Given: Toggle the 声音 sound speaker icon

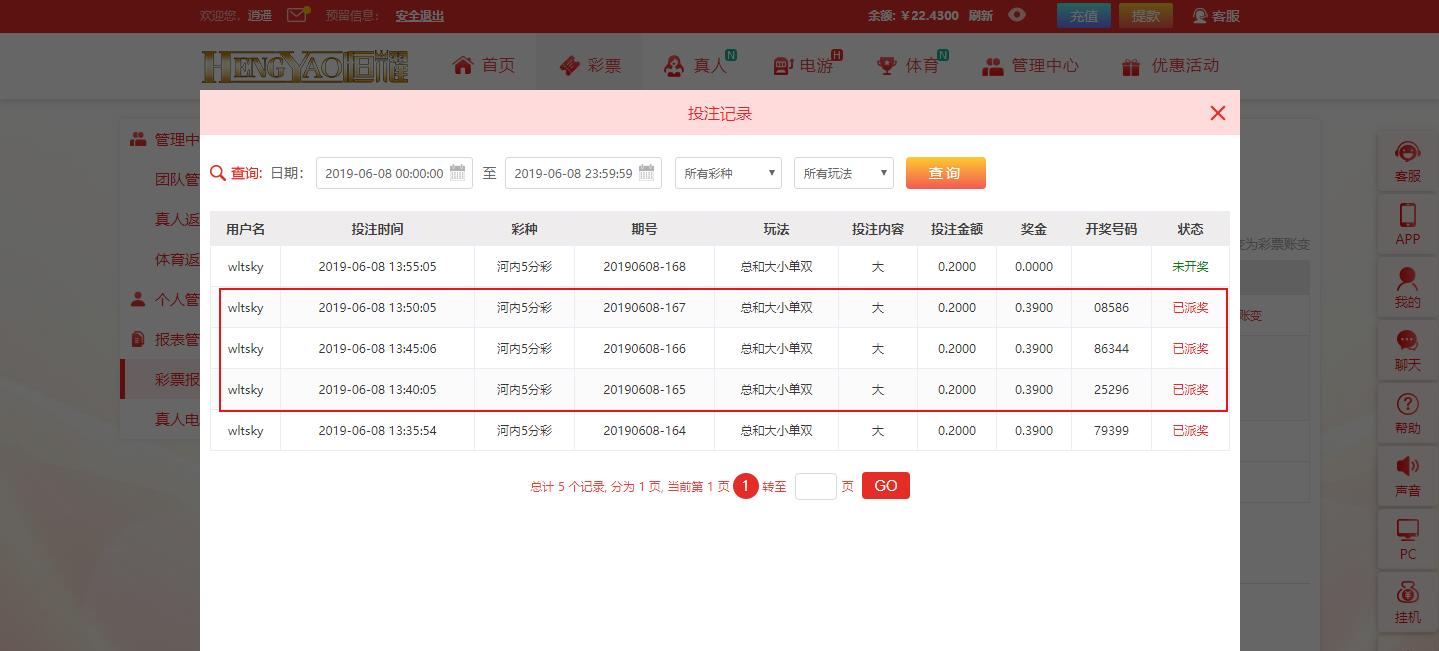Looking at the screenshot, I should pos(1407,468).
